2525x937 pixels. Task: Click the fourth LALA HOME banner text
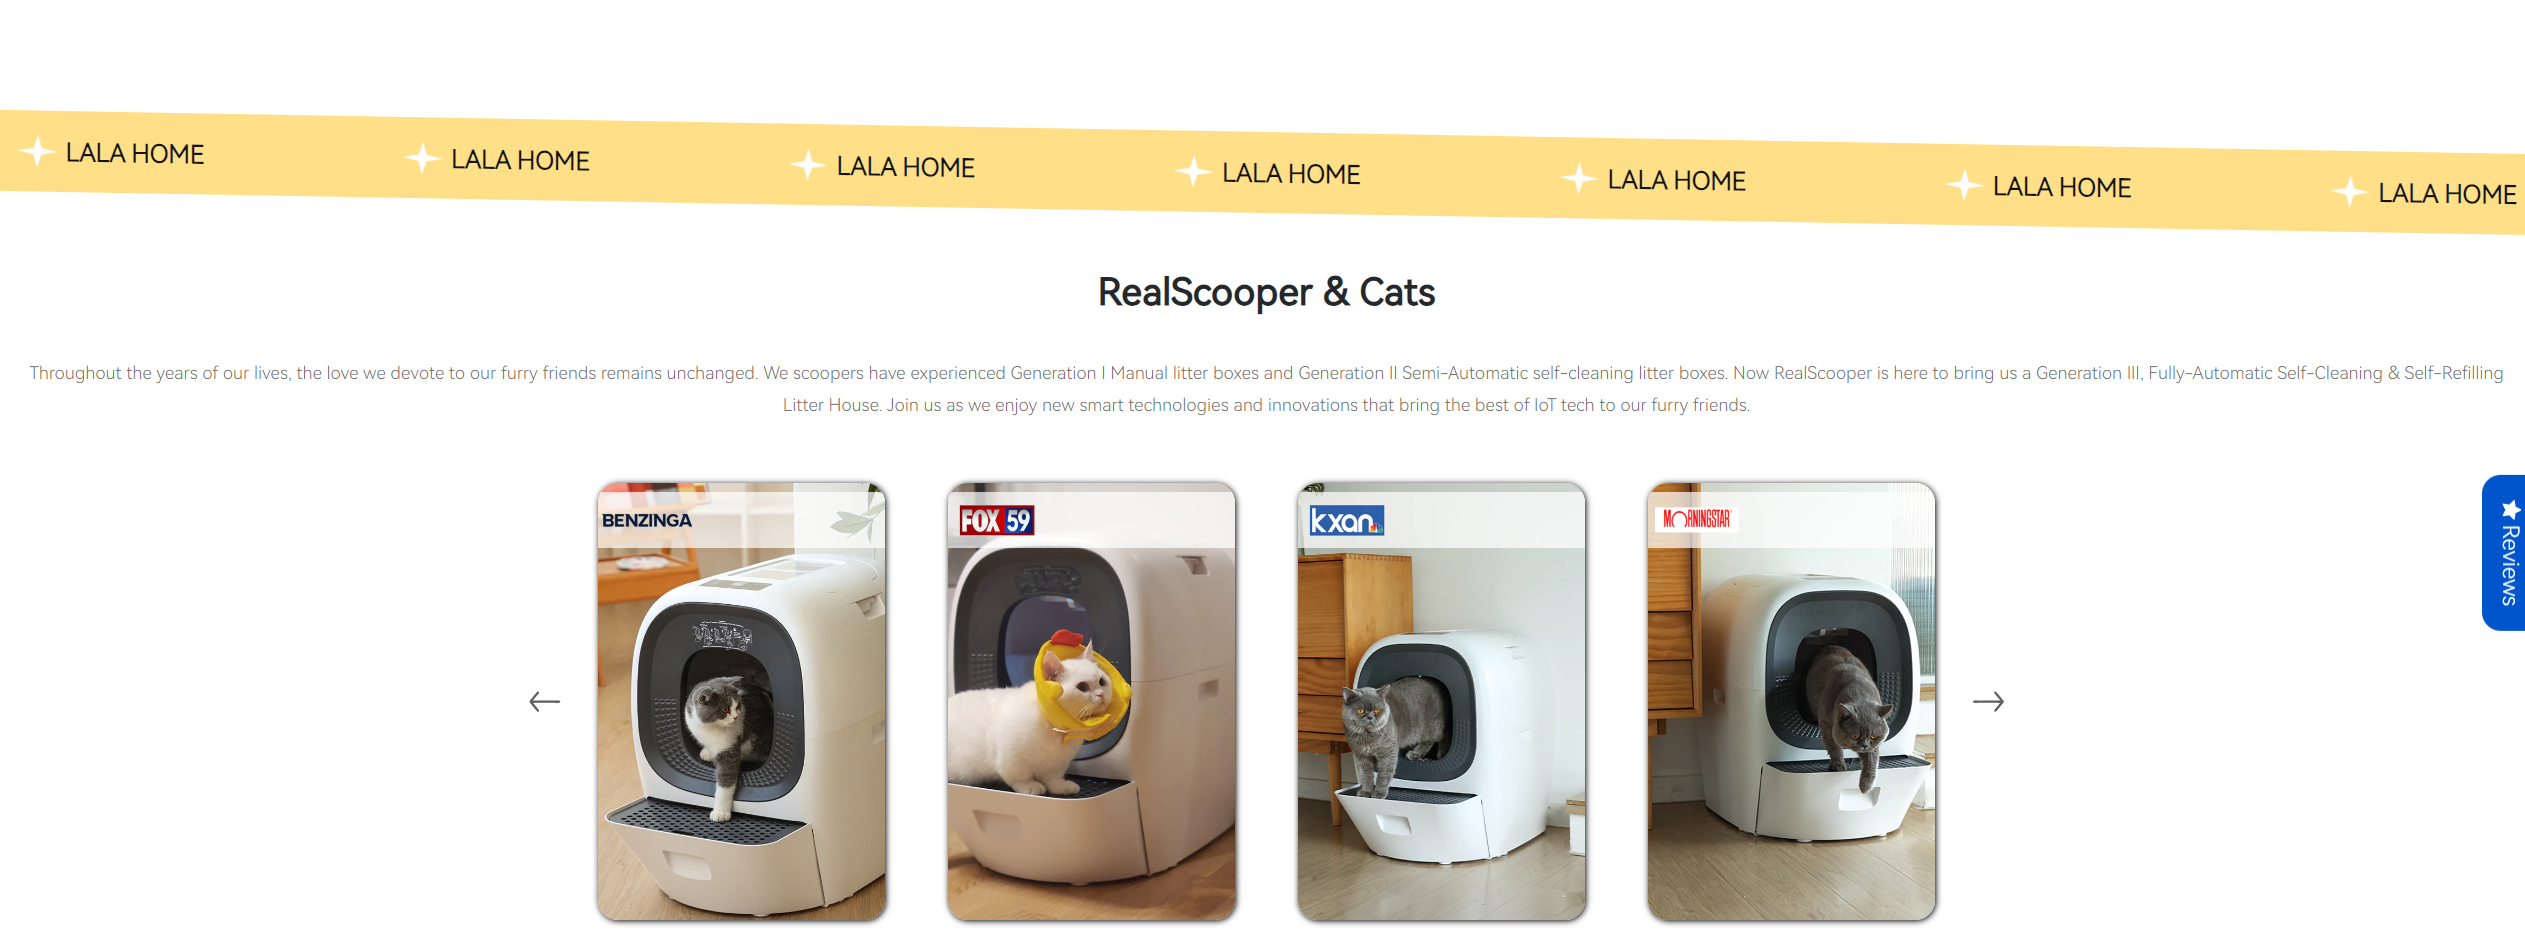[x=1291, y=174]
